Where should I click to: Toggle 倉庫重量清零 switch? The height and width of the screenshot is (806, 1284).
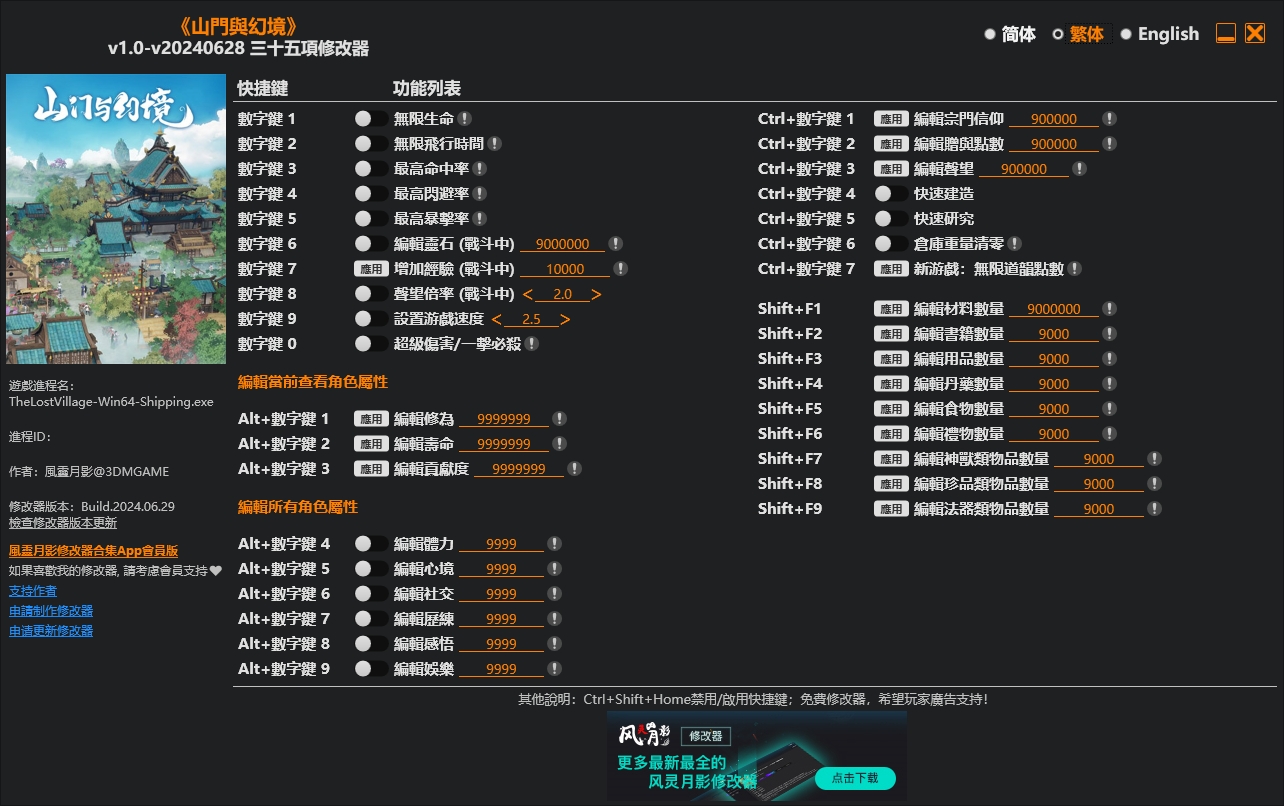pos(891,244)
